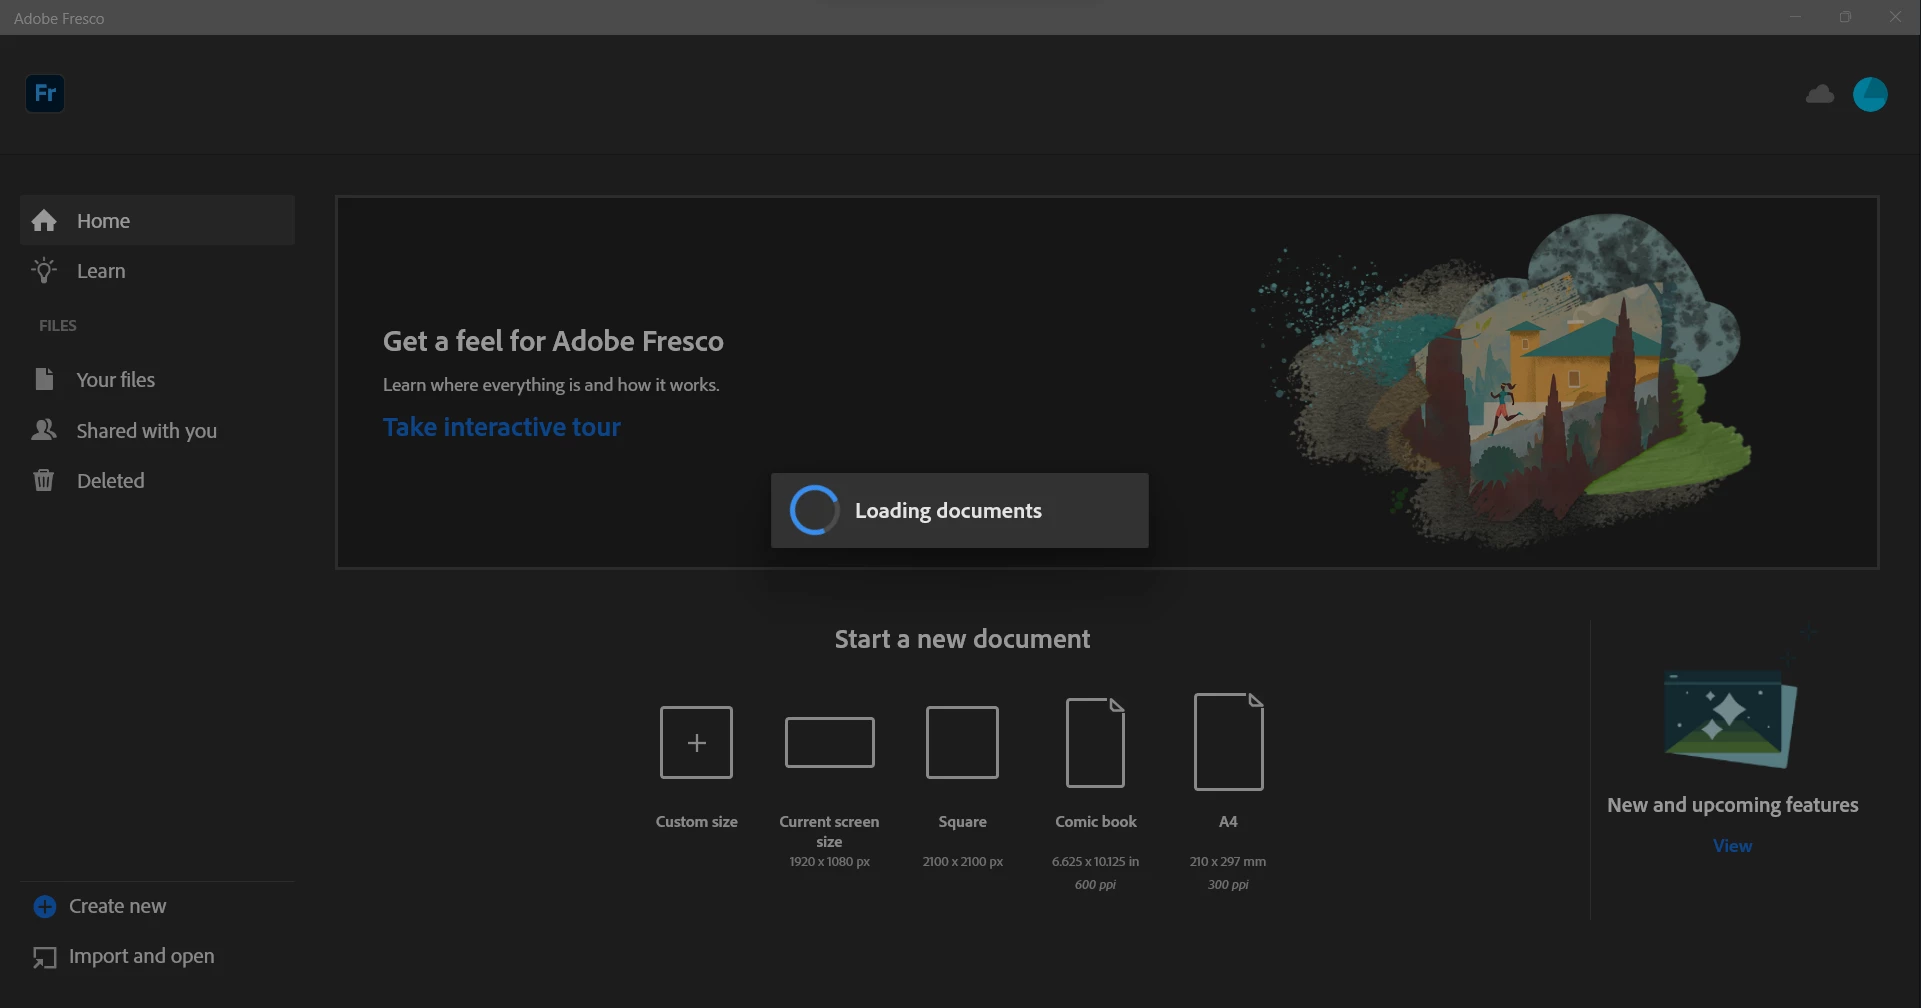
Task: Click the 210 x 297 mm text
Action: pyautogui.click(x=1228, y=862)
